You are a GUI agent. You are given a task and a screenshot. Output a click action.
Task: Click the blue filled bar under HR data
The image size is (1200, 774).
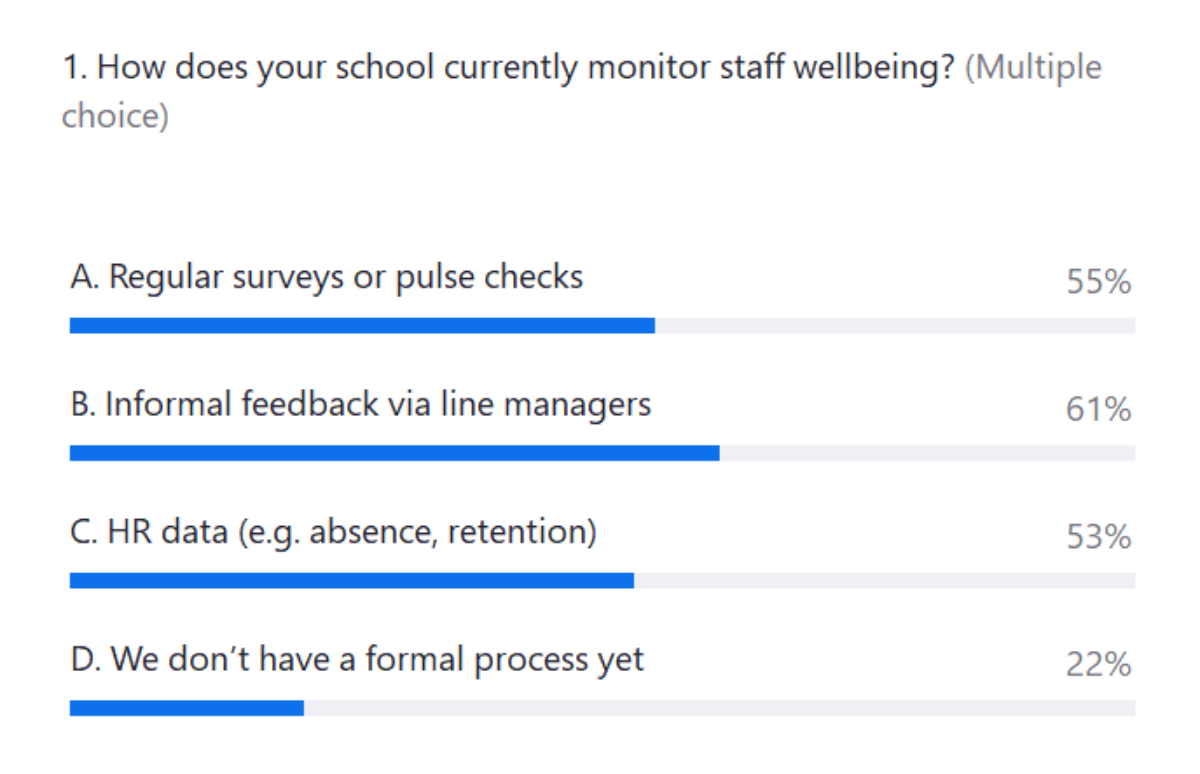click(x=351, y=581)
